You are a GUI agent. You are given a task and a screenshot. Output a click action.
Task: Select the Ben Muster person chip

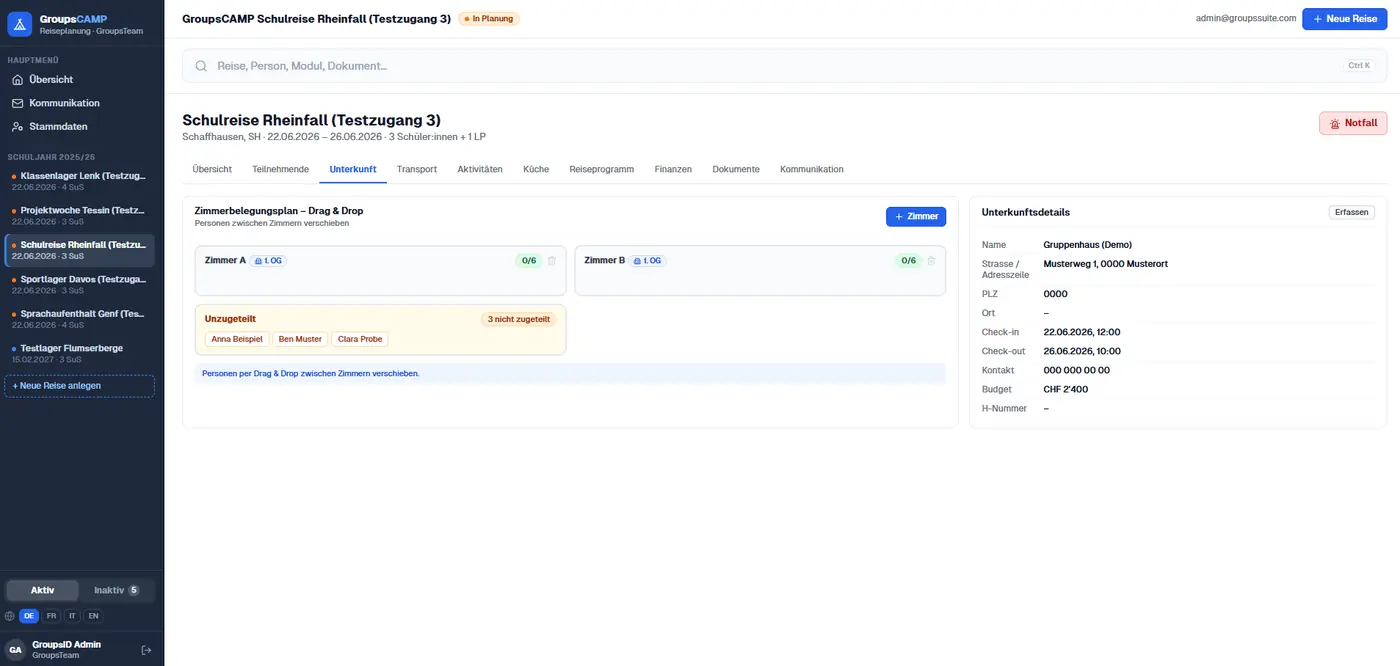pyautogui.click(x=300, y=339)
